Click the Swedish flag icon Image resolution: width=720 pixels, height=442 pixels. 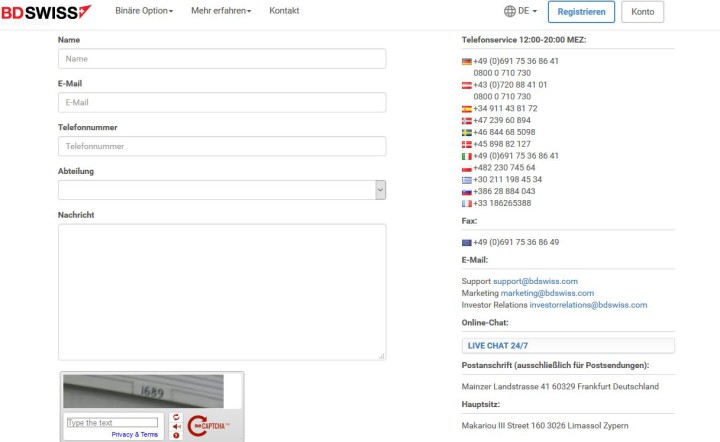467,133
